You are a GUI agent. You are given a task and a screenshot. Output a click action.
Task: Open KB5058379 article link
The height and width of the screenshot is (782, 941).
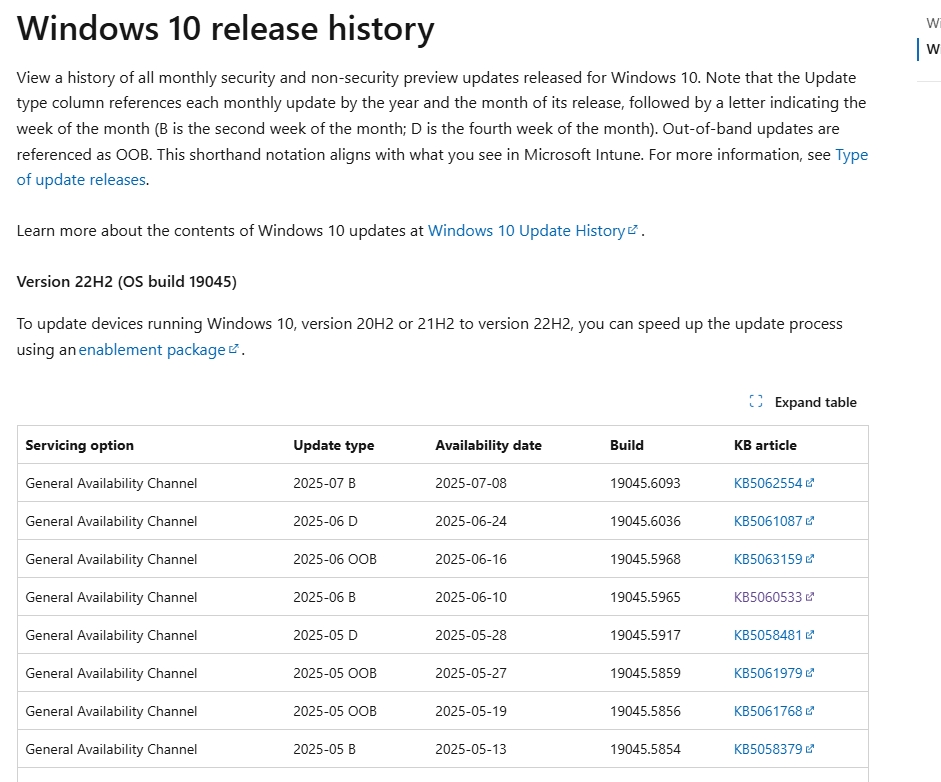(774, 749)
